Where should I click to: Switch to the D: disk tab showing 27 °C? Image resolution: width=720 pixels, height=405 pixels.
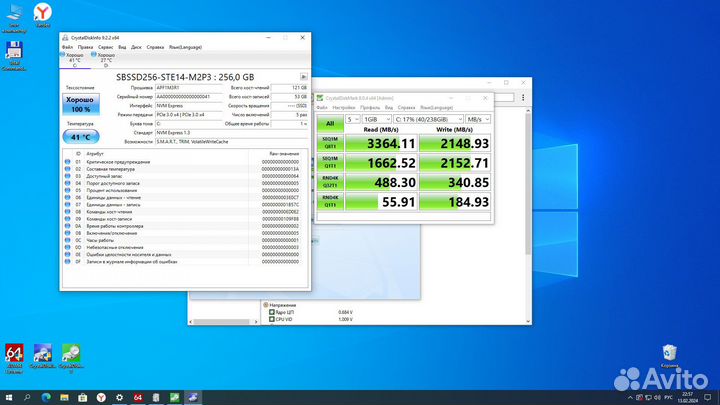click(104, 58)
